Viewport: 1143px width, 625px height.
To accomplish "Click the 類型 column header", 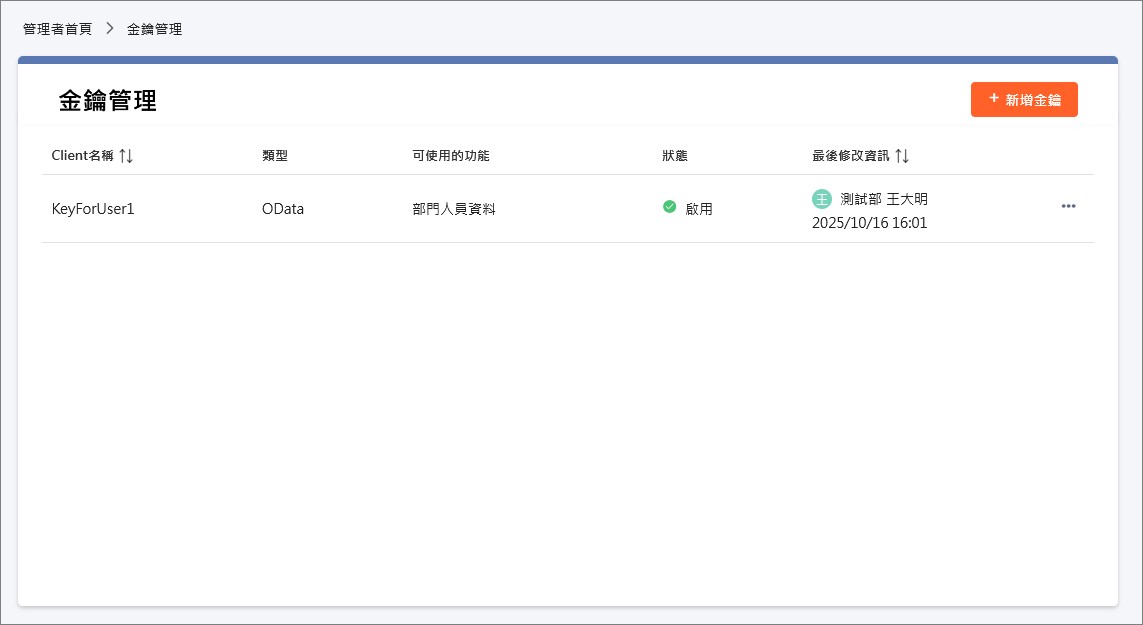I will 275,156.
